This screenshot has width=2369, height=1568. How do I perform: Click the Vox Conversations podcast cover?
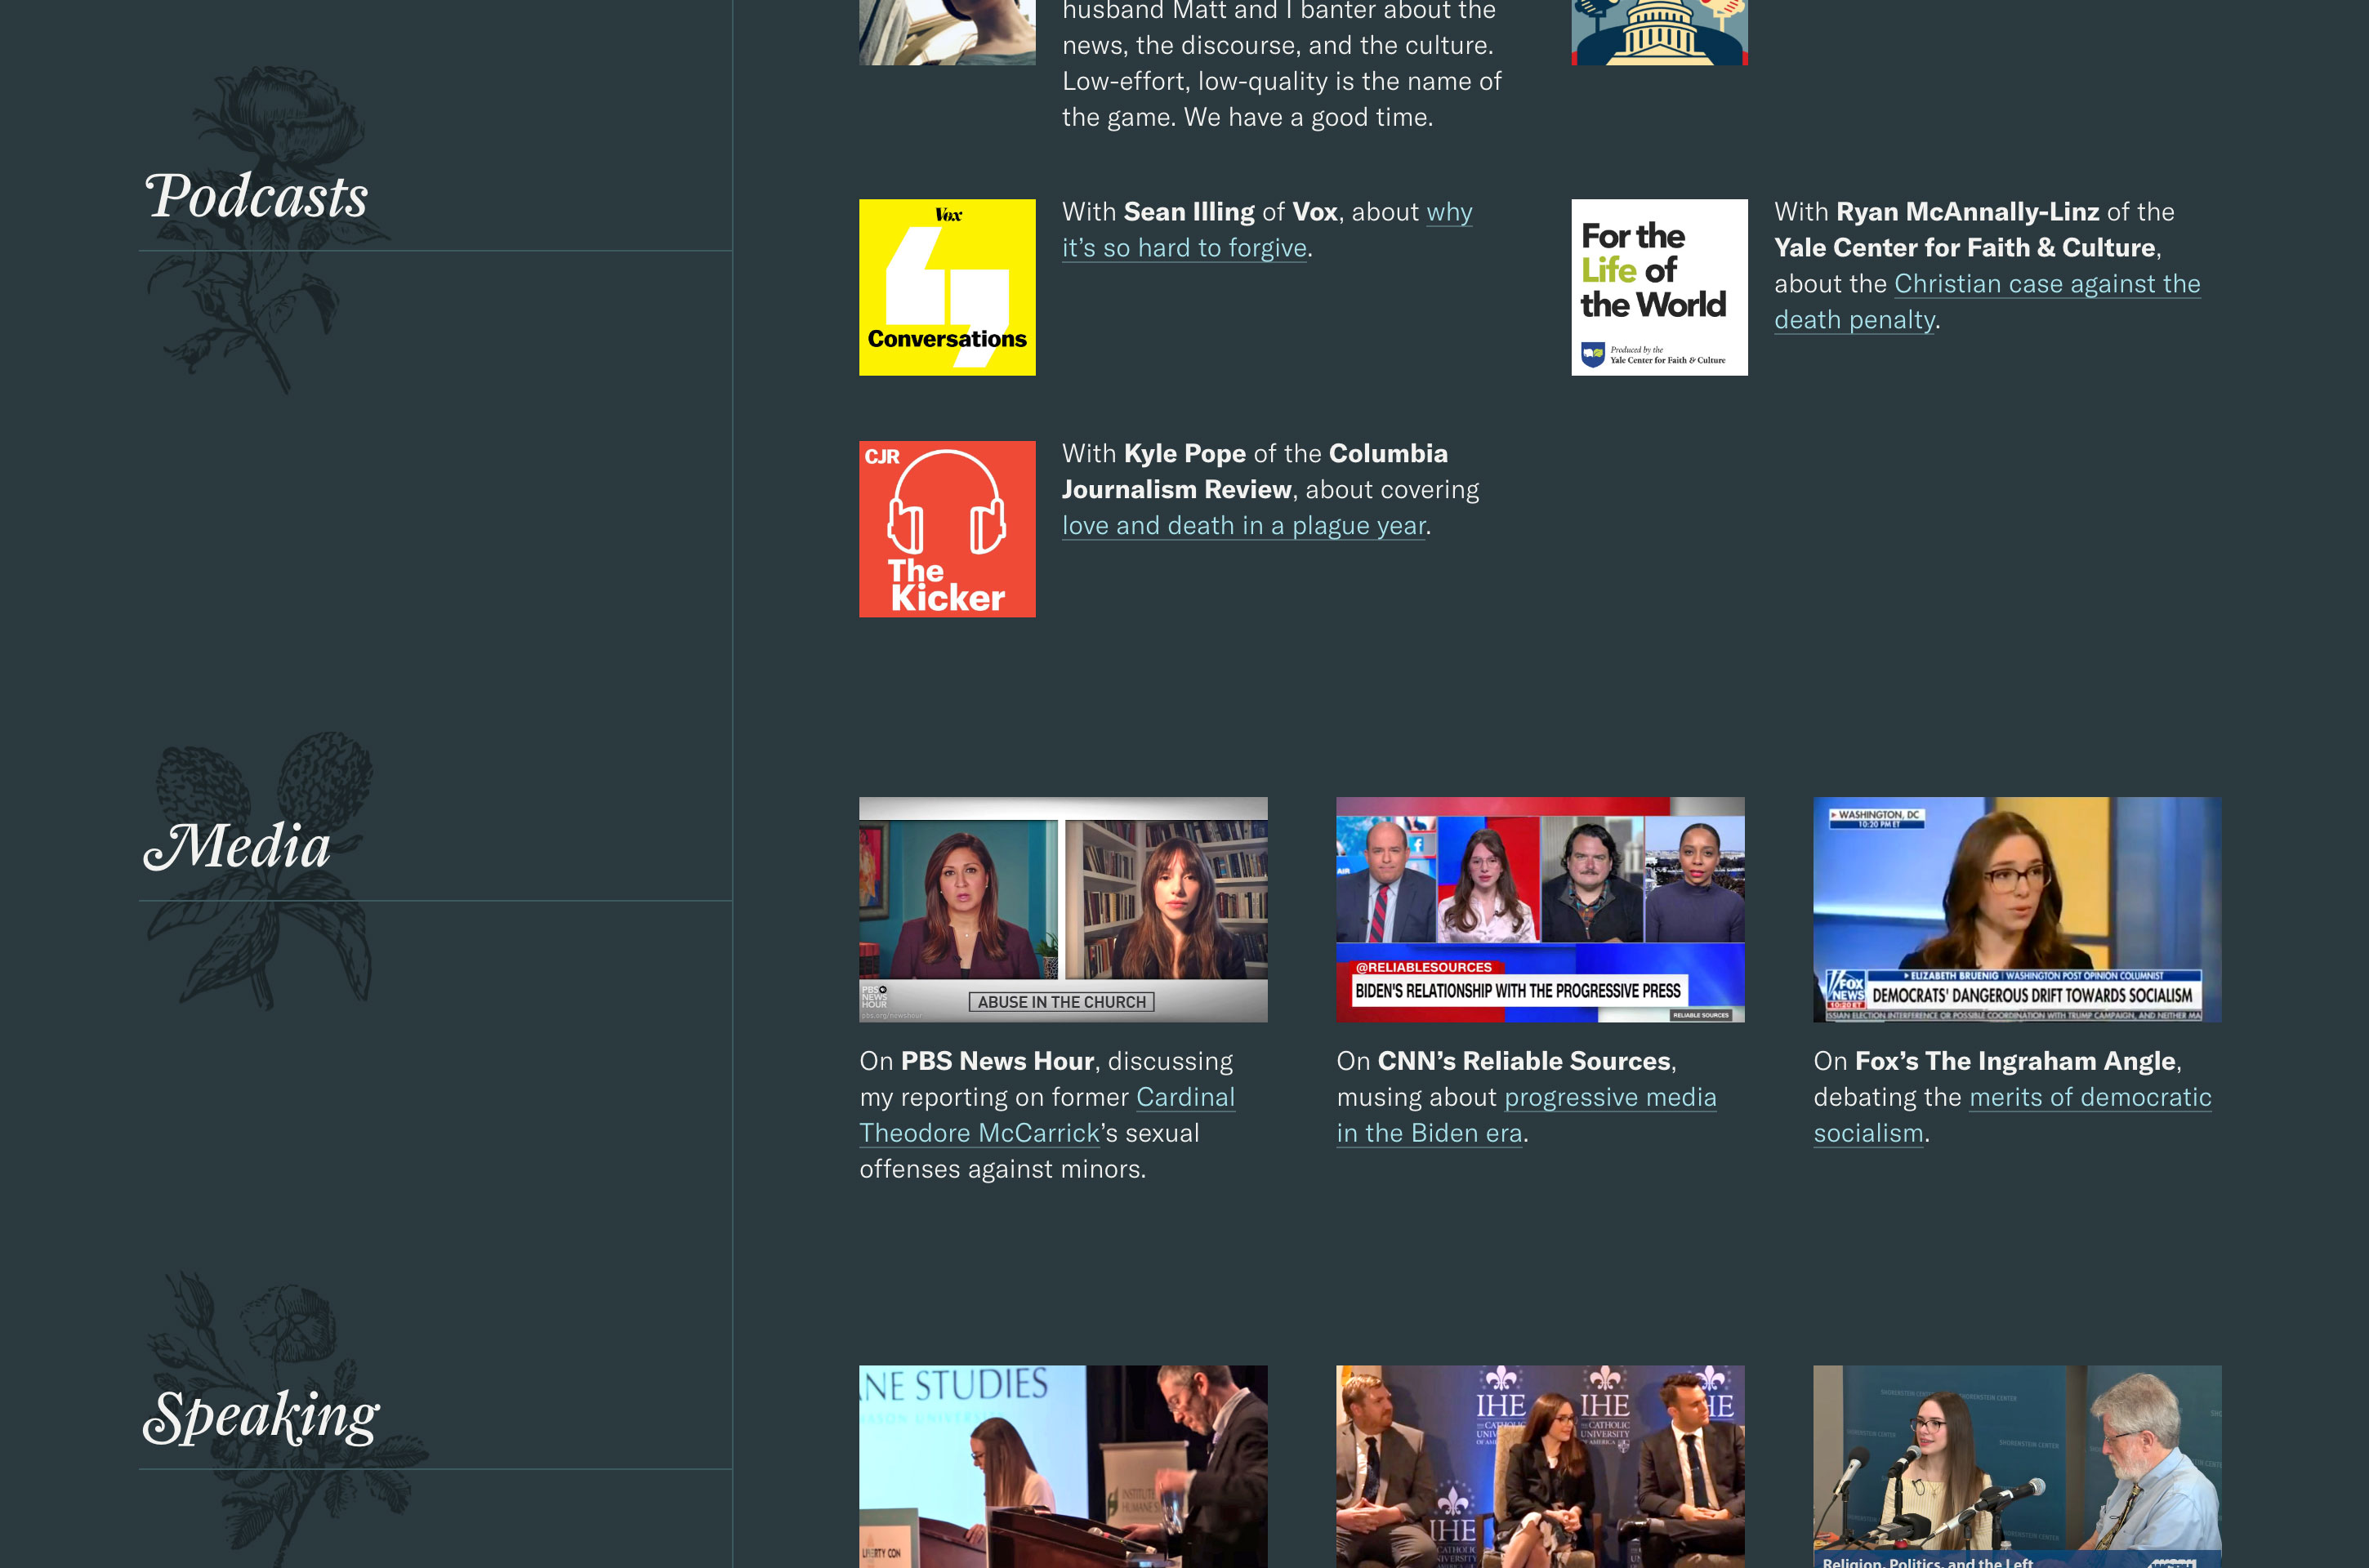point(947,287)
